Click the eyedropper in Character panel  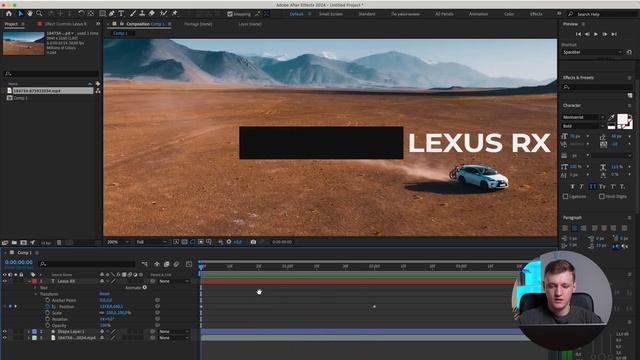(611, 118)
